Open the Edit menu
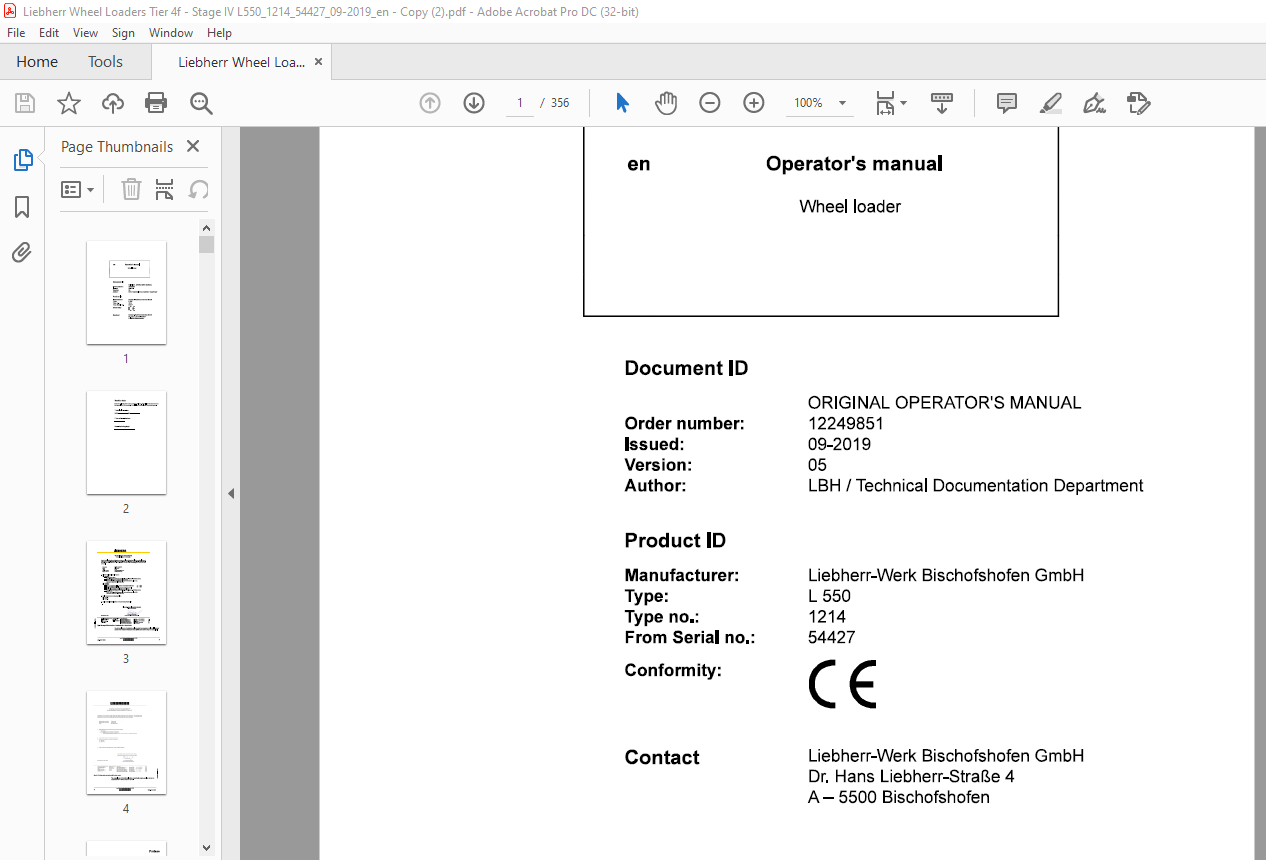Viewport: 1266px width, 860px height. pos(49,33)
